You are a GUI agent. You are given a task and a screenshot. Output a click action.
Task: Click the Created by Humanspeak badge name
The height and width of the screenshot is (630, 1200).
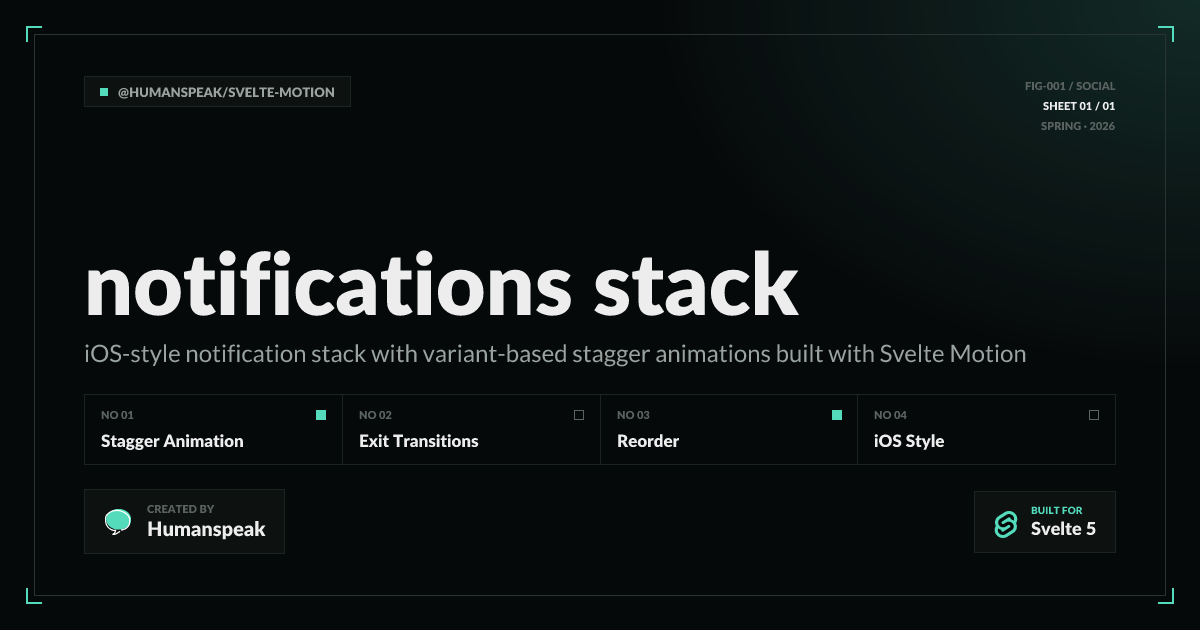[x=206, y=530]
